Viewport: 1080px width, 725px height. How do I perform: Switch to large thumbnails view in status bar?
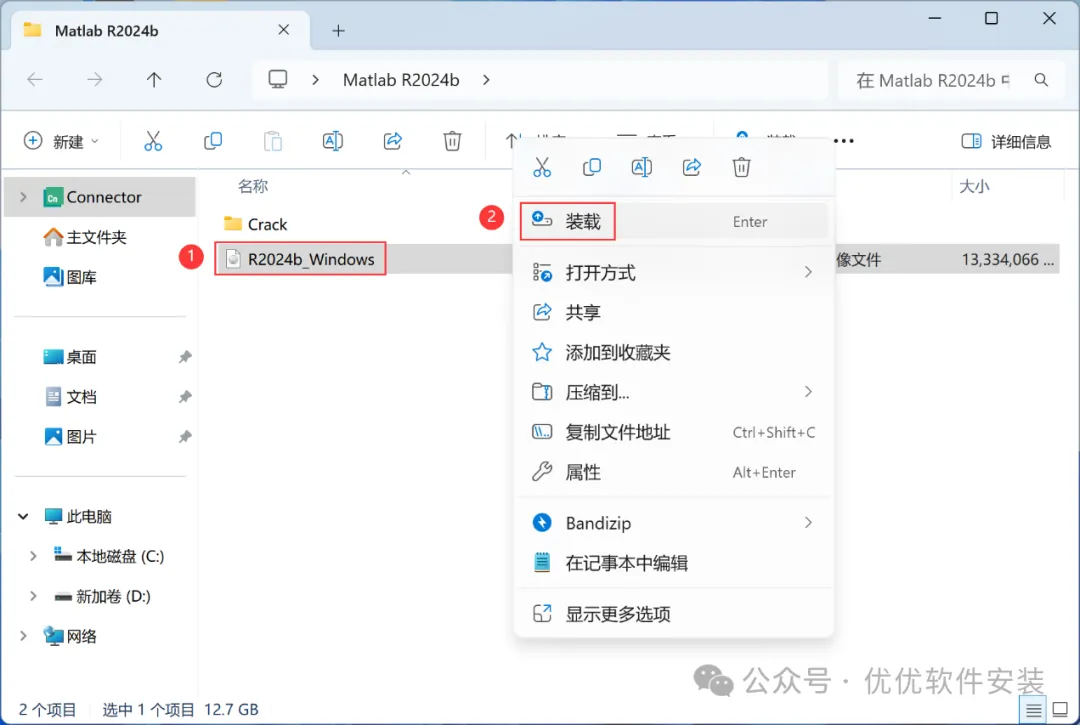point(1061,710)
